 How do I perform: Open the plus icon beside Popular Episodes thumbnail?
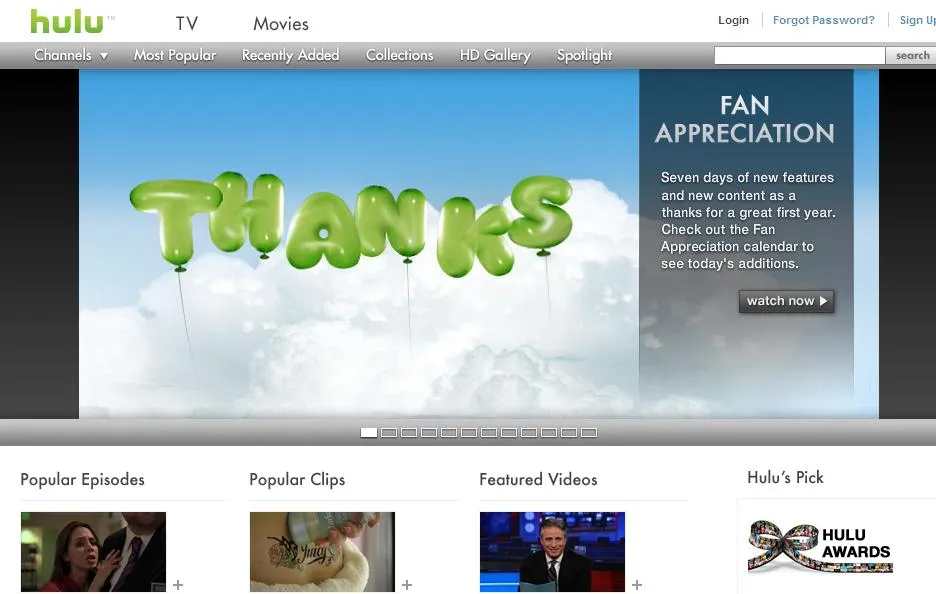coord(178,585)
